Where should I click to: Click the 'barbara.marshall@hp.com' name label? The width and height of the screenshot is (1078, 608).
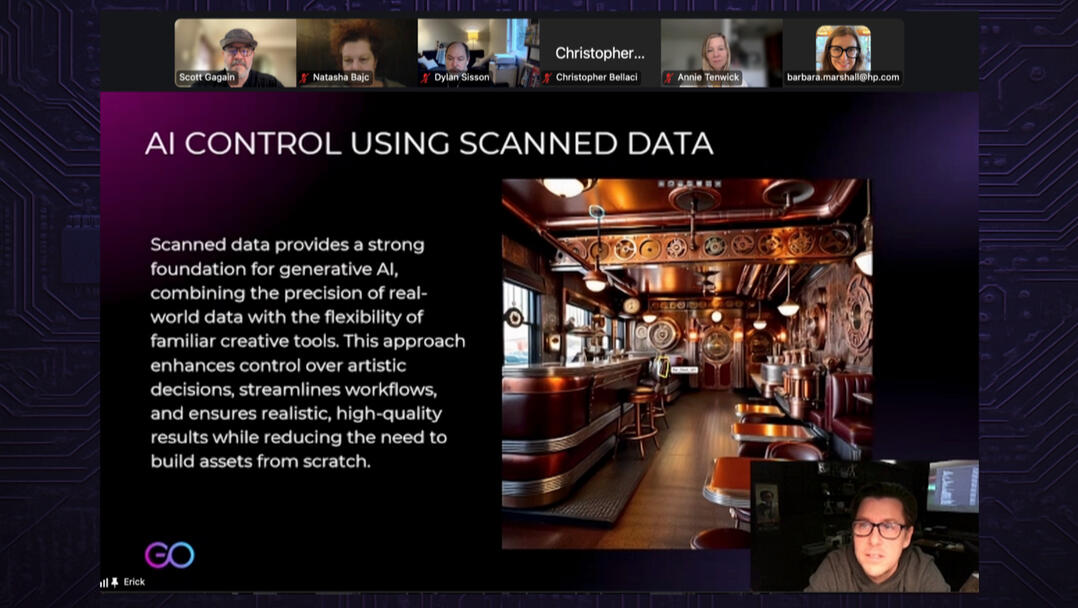pos(843,77)
